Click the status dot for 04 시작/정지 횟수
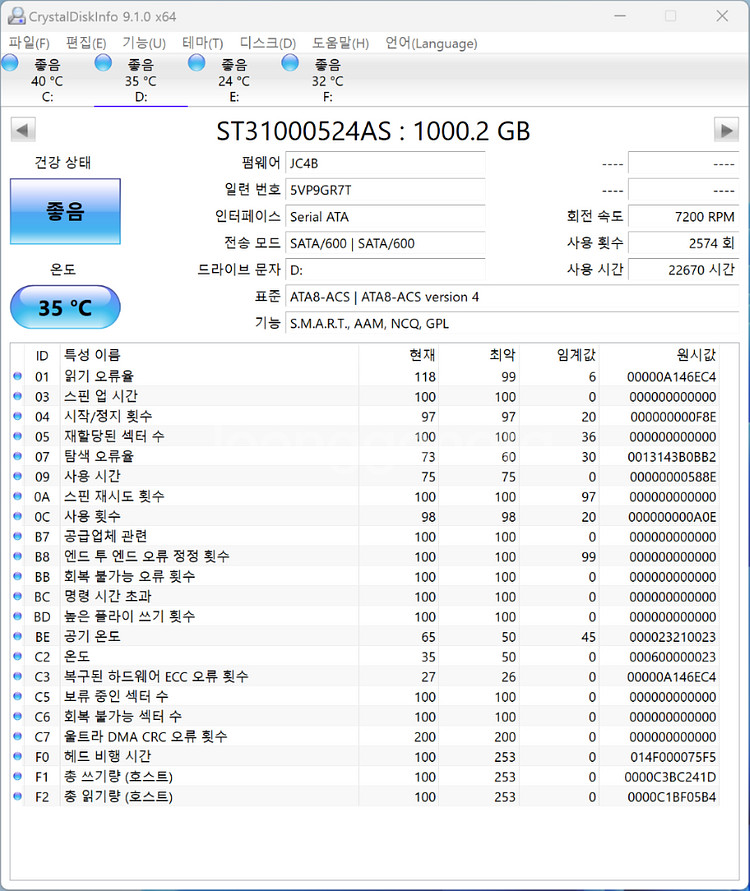The width and height of the screenshot is (750, 891). click(x=18, y=417)
